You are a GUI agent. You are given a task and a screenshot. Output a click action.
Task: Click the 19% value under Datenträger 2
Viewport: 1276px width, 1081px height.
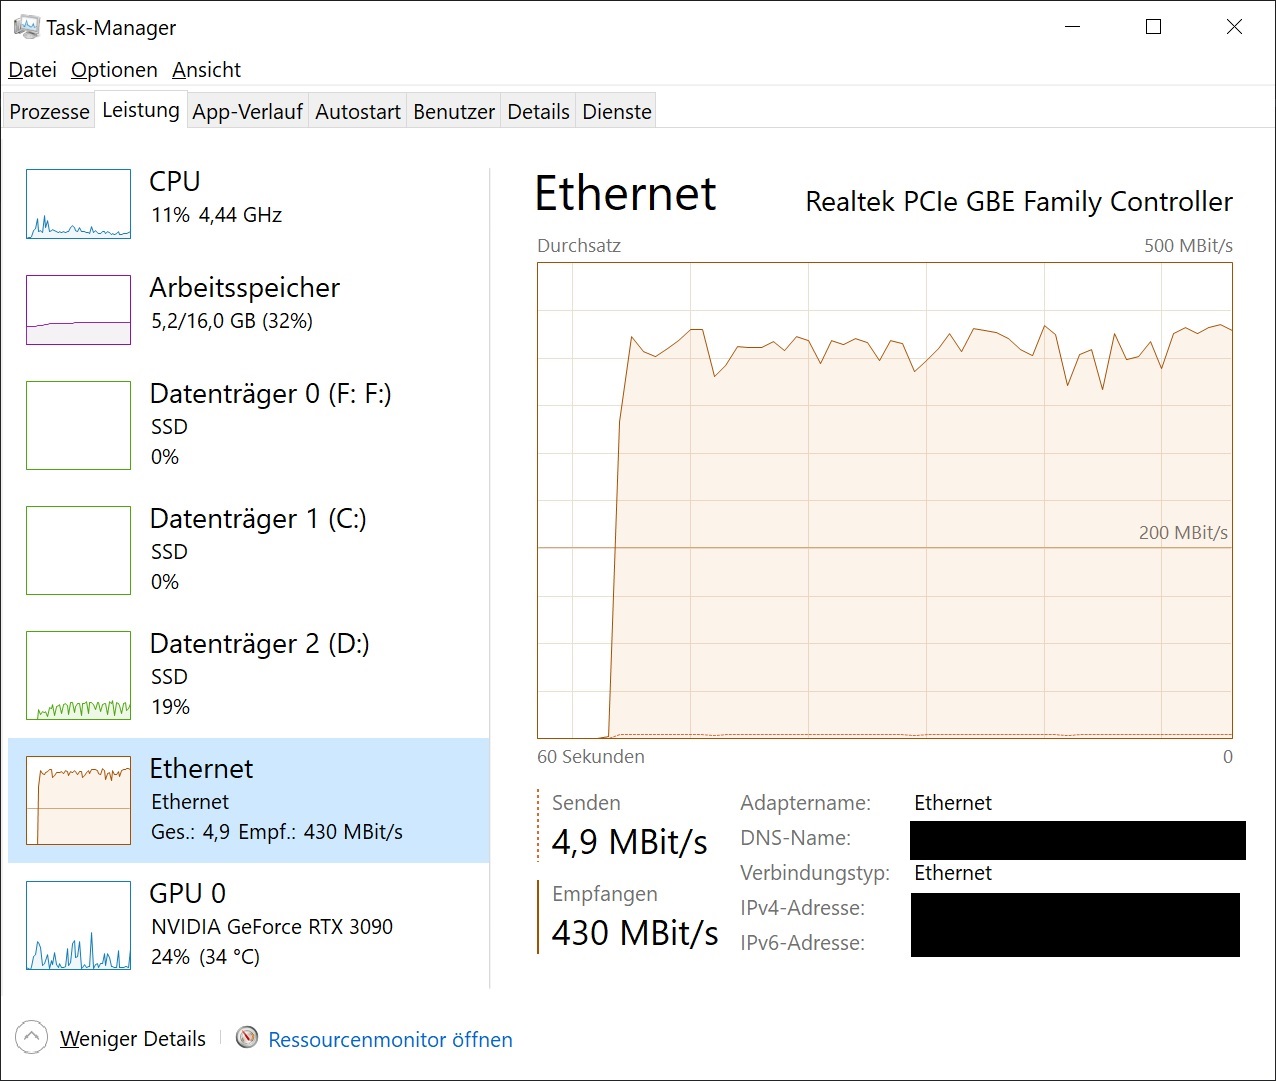[x=170, y=707]
